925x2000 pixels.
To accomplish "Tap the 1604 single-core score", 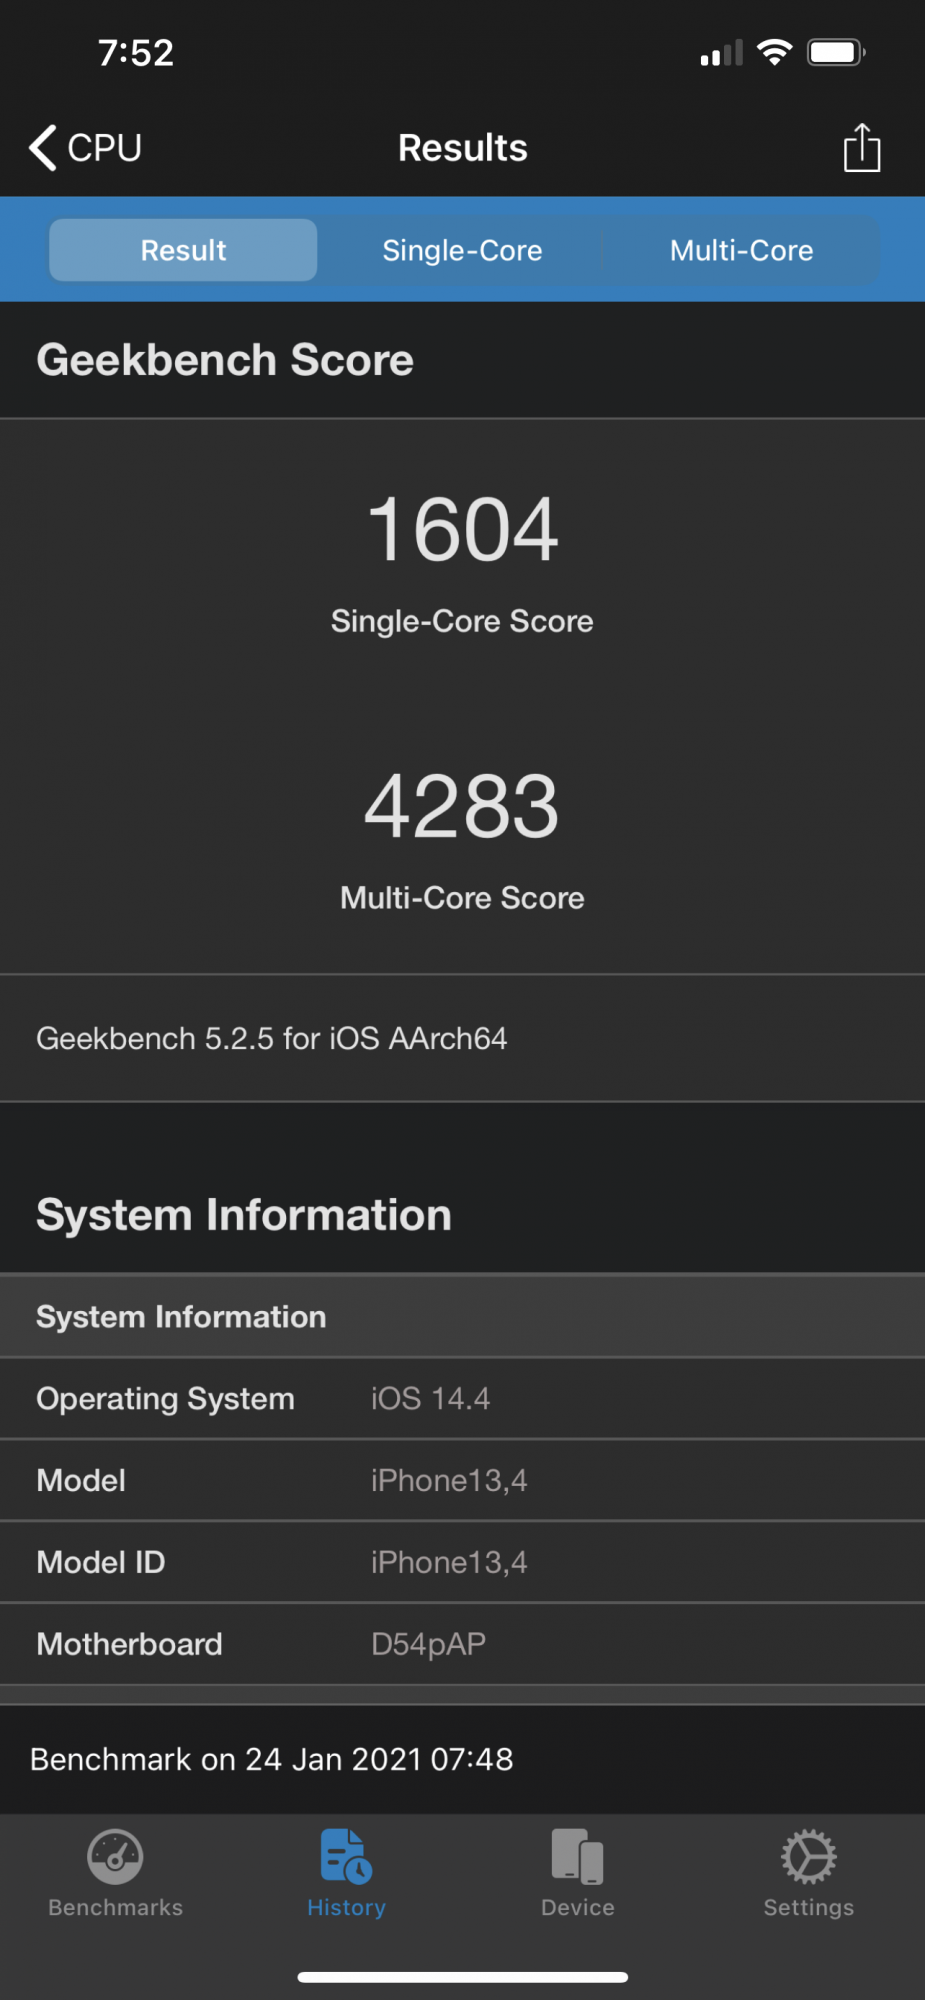I will tap(462, 530).
